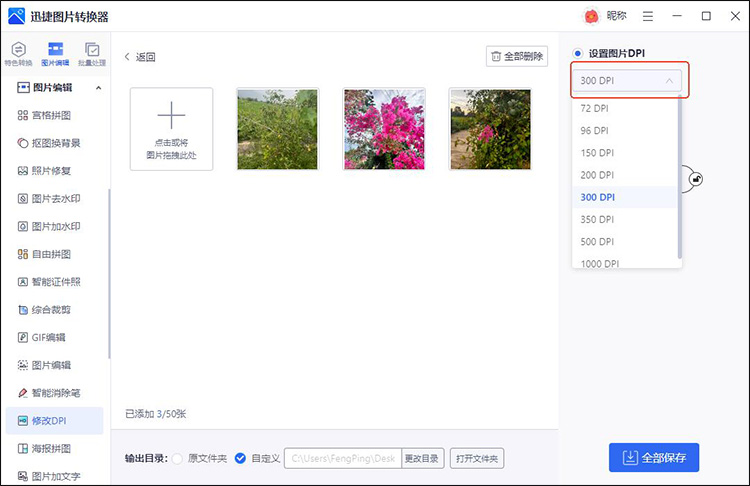Open the 特色转换 tab
Image resolution: width=750 pixels, height=486 pixels.
click(x=18, y=54)
